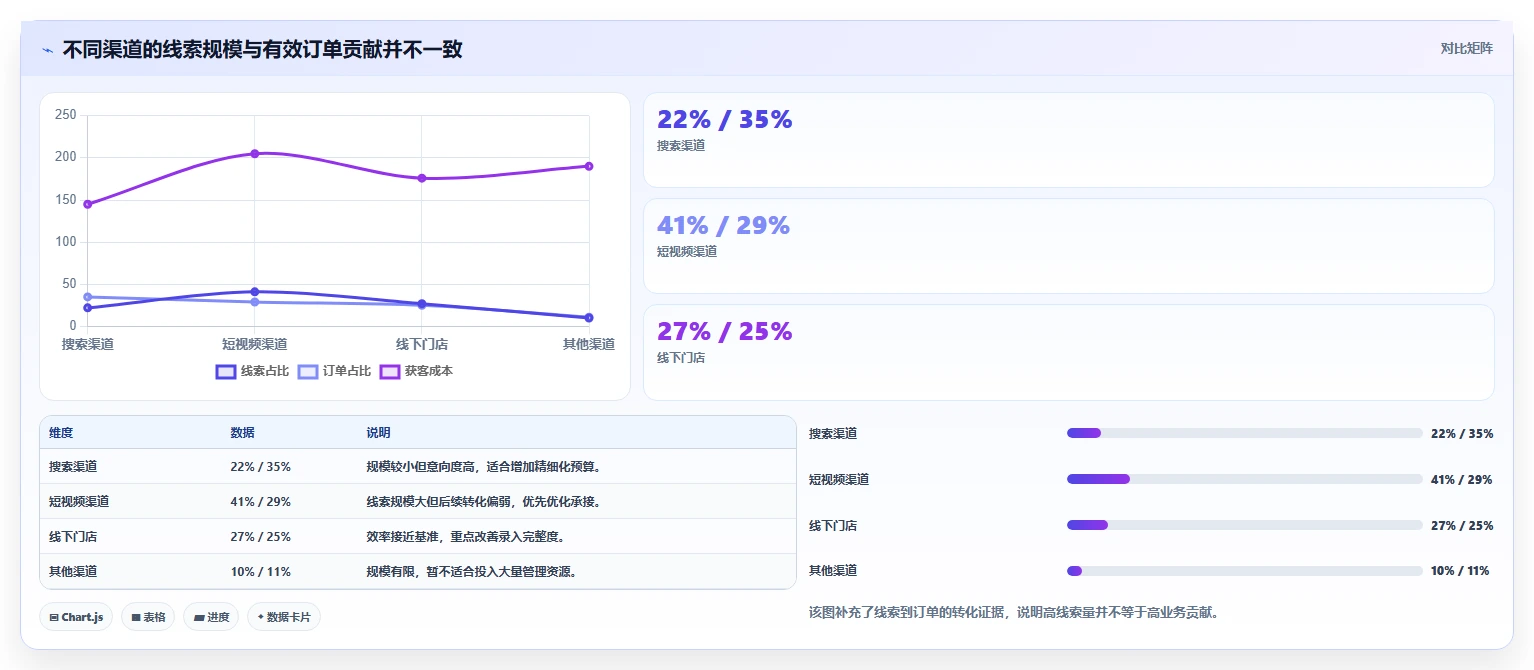Click the 其他渠道 progress bar
1534x670 pixels.
1245,571
